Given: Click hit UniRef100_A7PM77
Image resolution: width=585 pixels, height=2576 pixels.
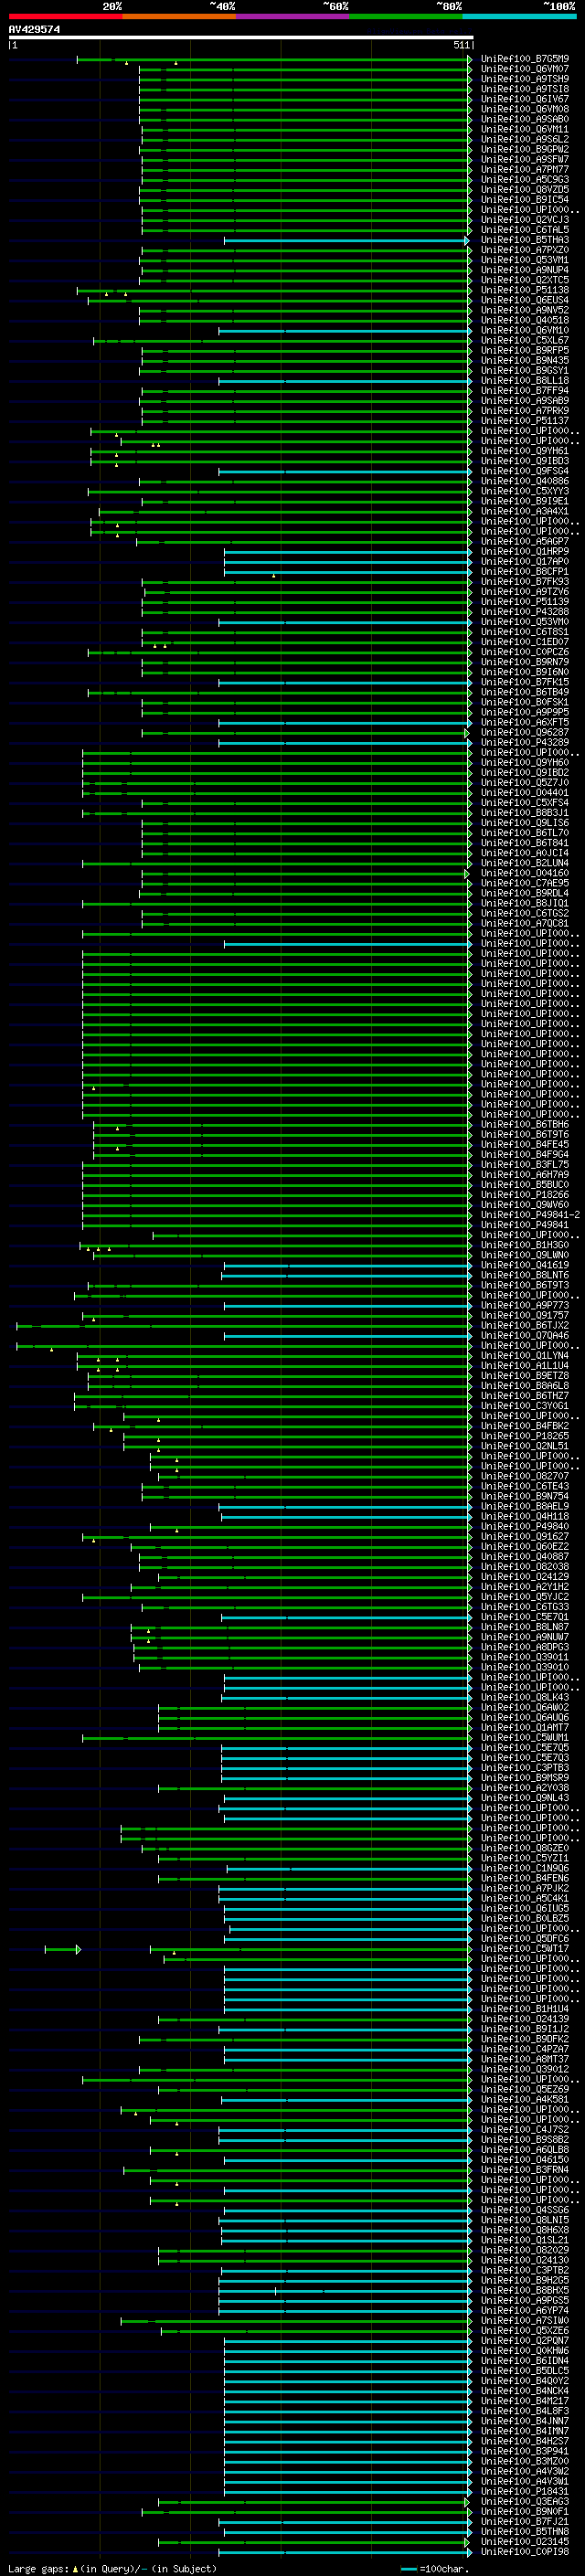Looking at the screenshot, I should pyautogui.click(x=525, y=169).
